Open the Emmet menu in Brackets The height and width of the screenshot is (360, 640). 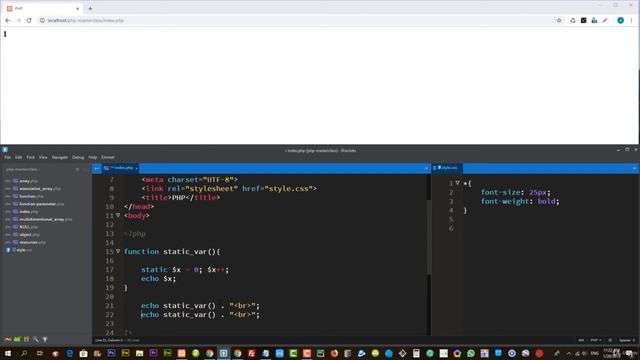click(108, 157)
